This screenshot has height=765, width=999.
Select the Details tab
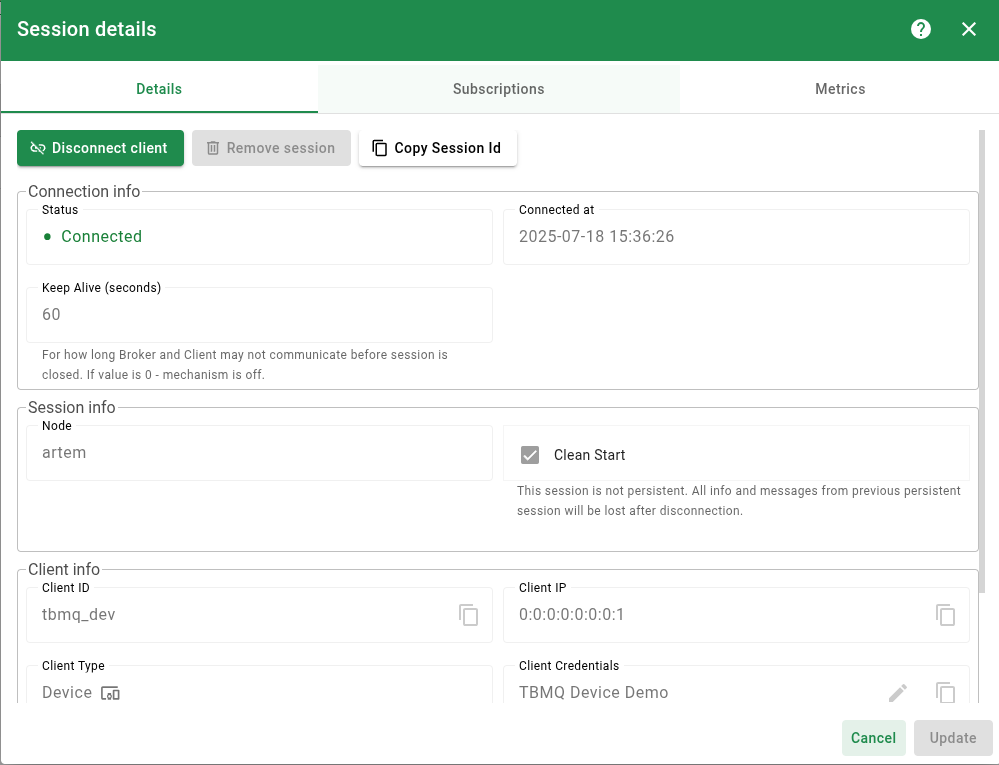(159, 89)
